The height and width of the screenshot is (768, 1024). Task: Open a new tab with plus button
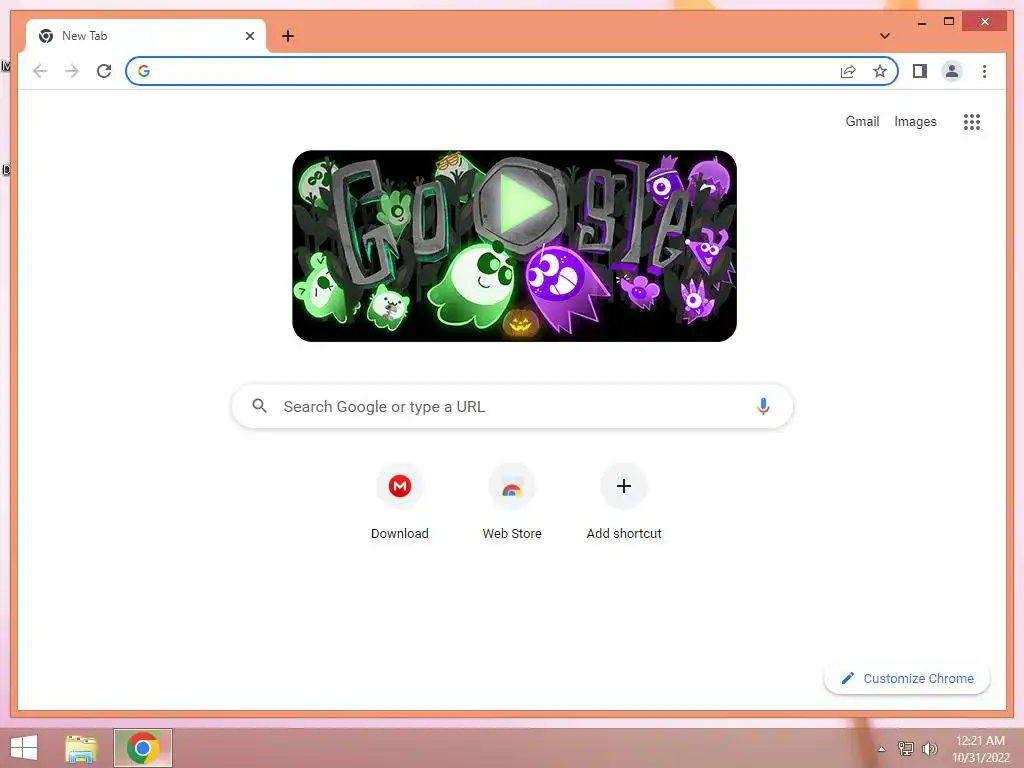click(288, 36)
